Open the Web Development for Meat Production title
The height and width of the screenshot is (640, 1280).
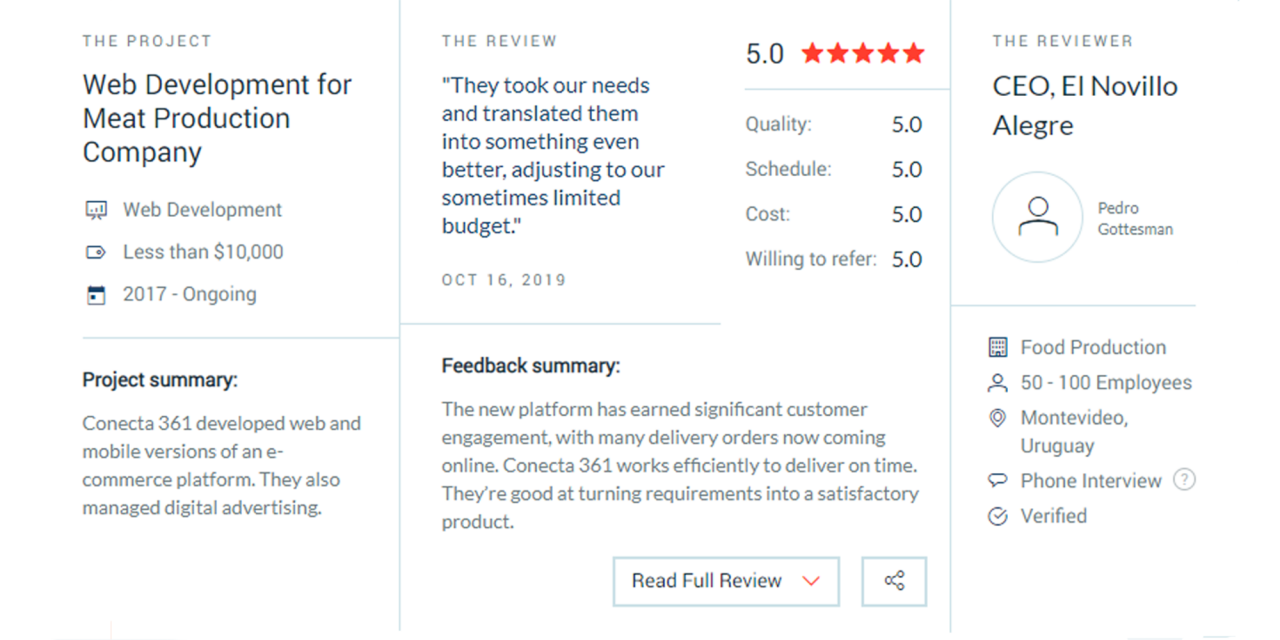[217, 118]
